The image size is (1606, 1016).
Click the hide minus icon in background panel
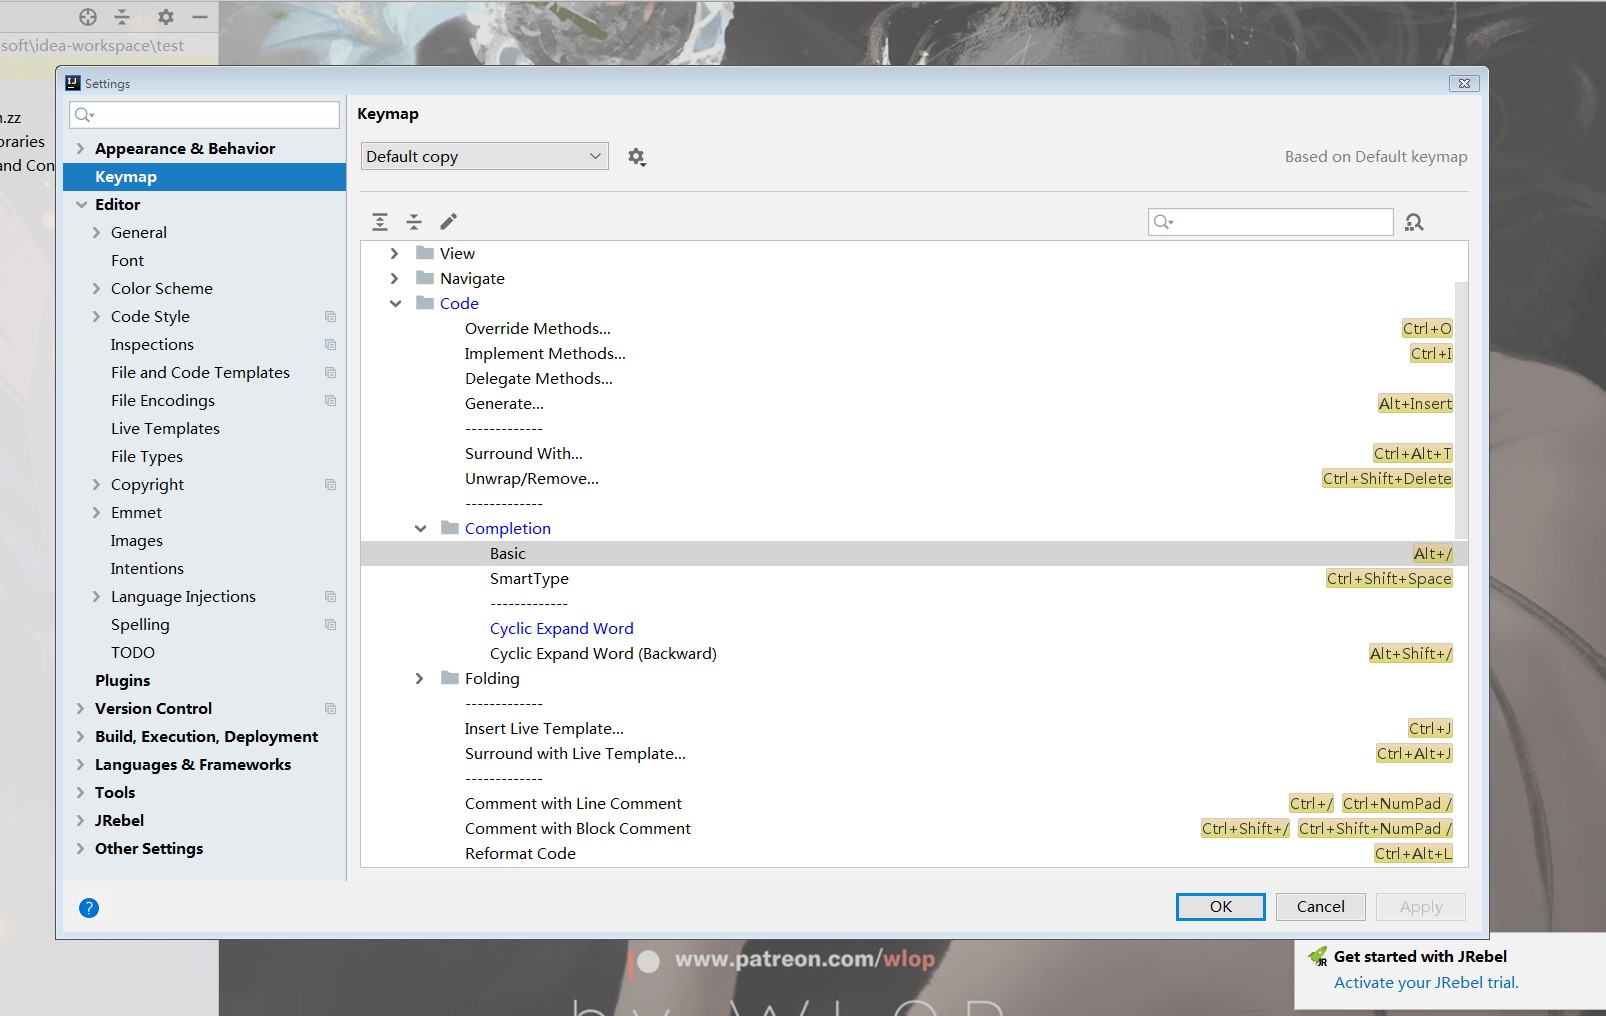pos(200,17)
